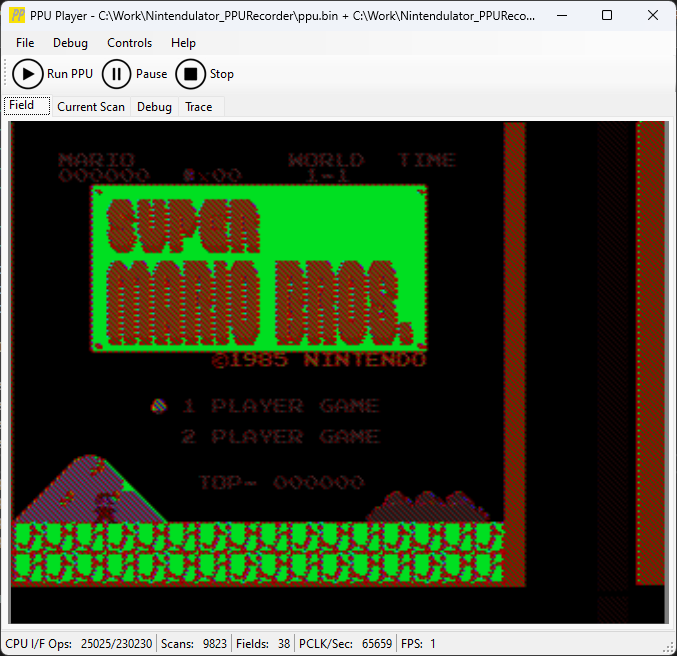Screen dimensions: 677x656
Task: Click the Fields counter in status bar
Action: 264,644
